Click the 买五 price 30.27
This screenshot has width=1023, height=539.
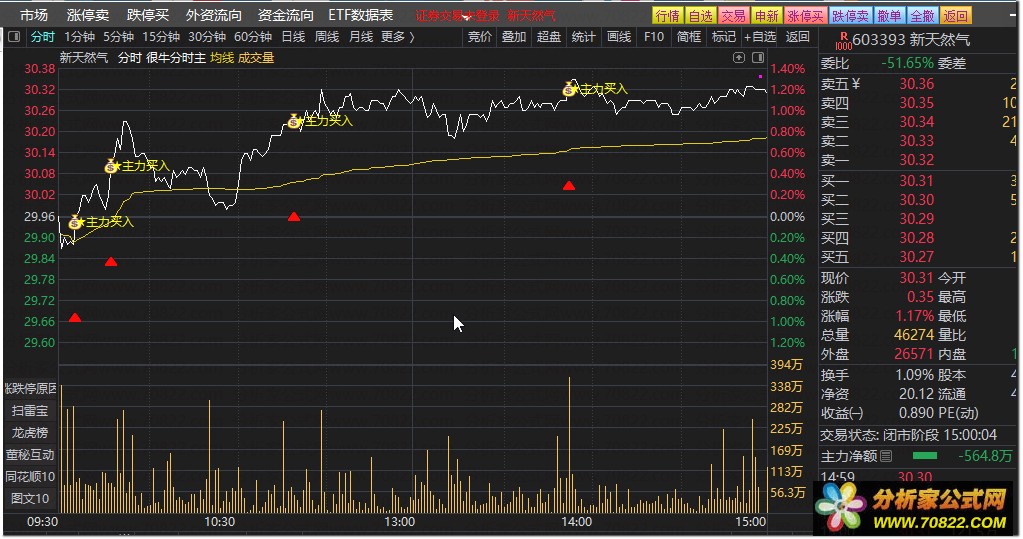[x=917, y=257]
